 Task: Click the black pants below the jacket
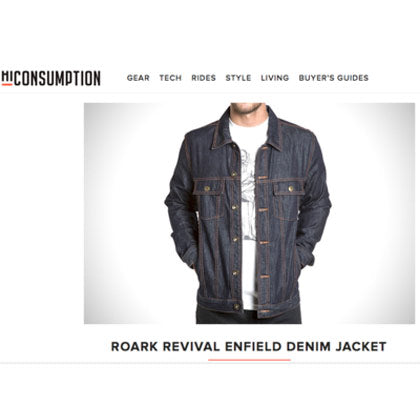click(248, 317)
